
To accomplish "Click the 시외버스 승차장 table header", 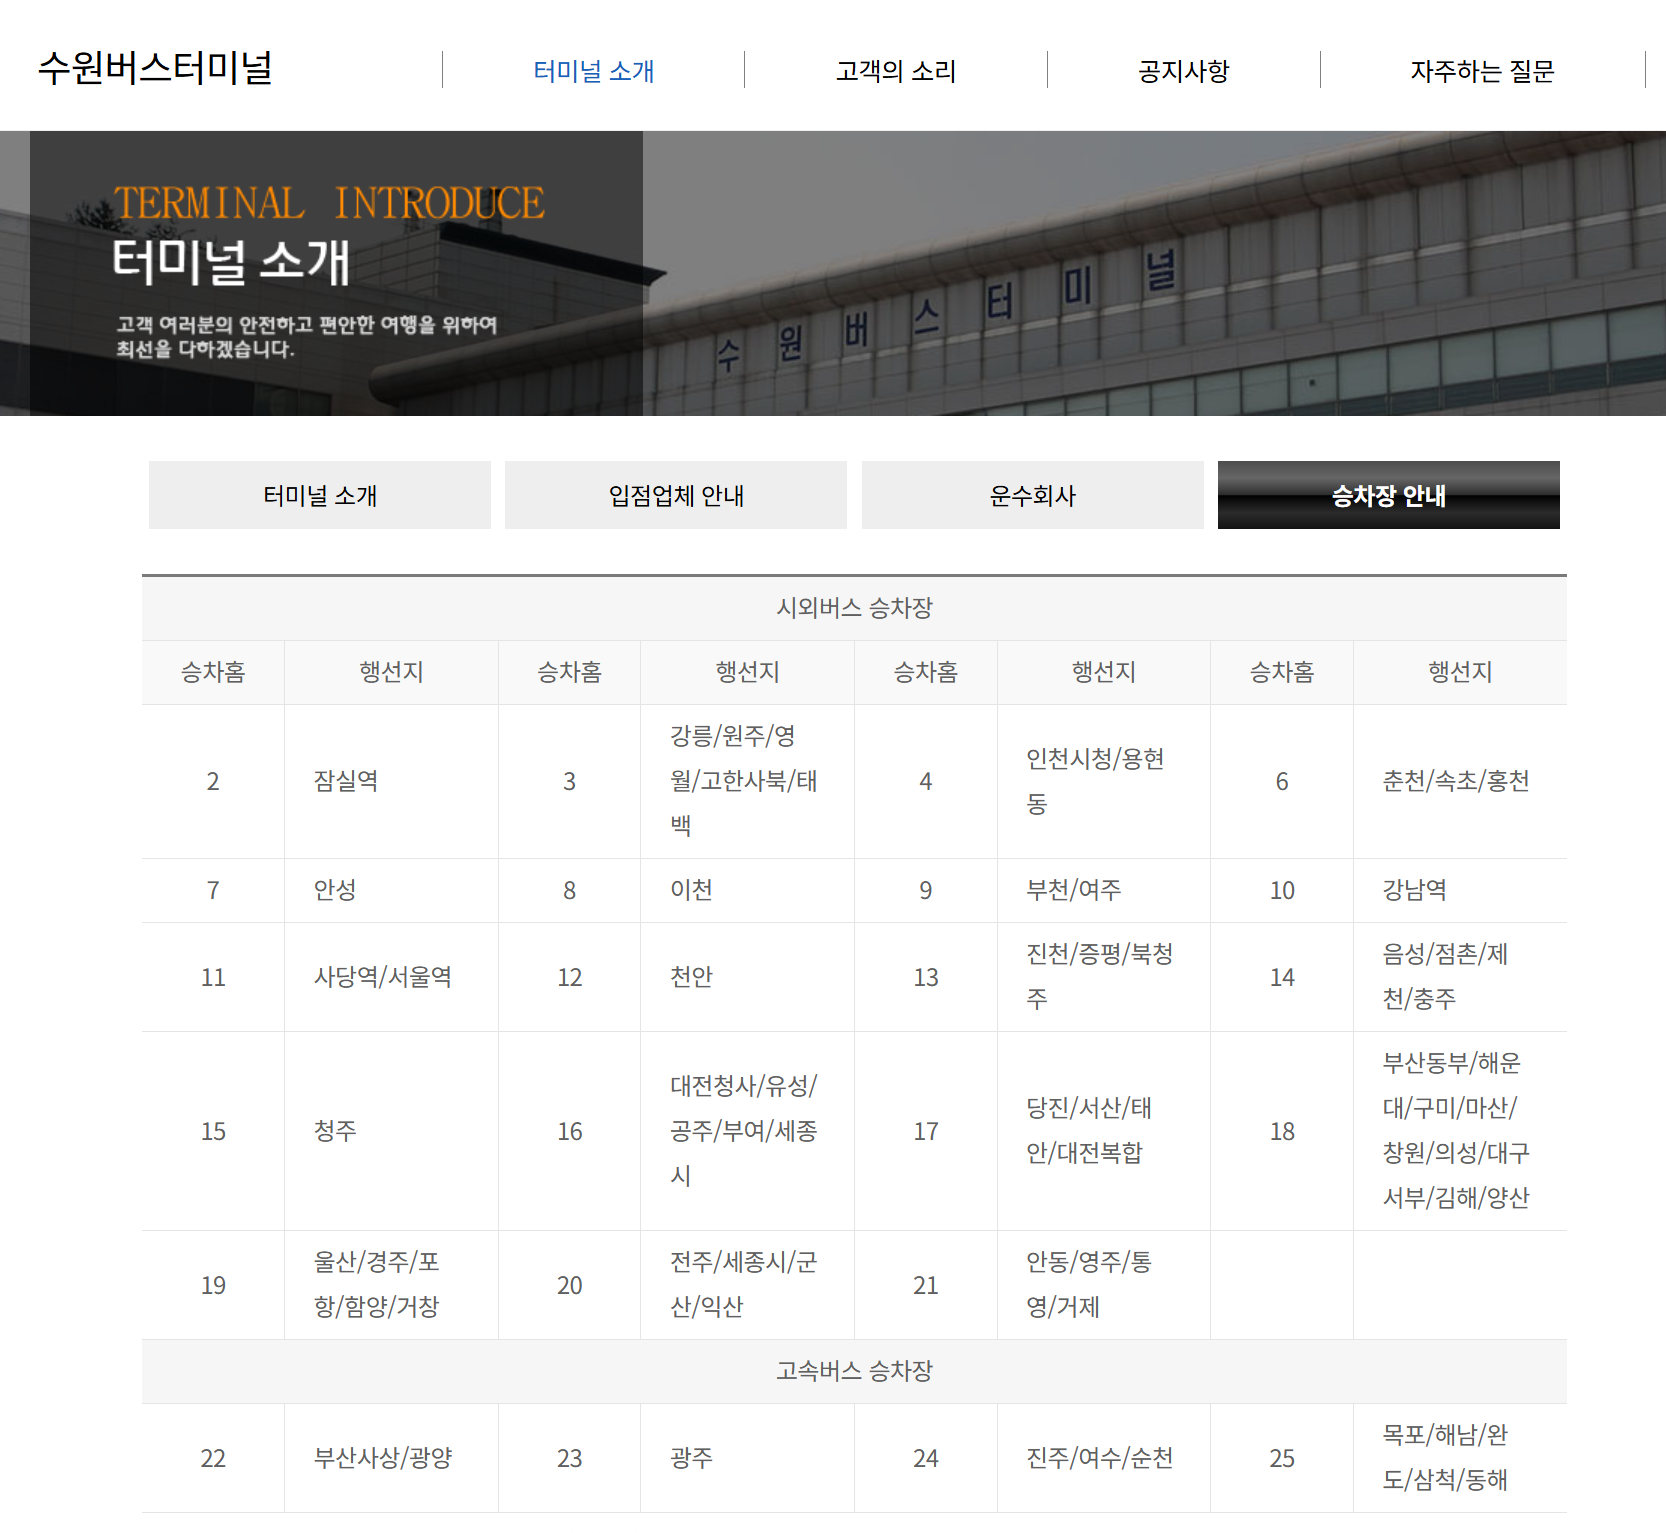I will pos(855,608).
